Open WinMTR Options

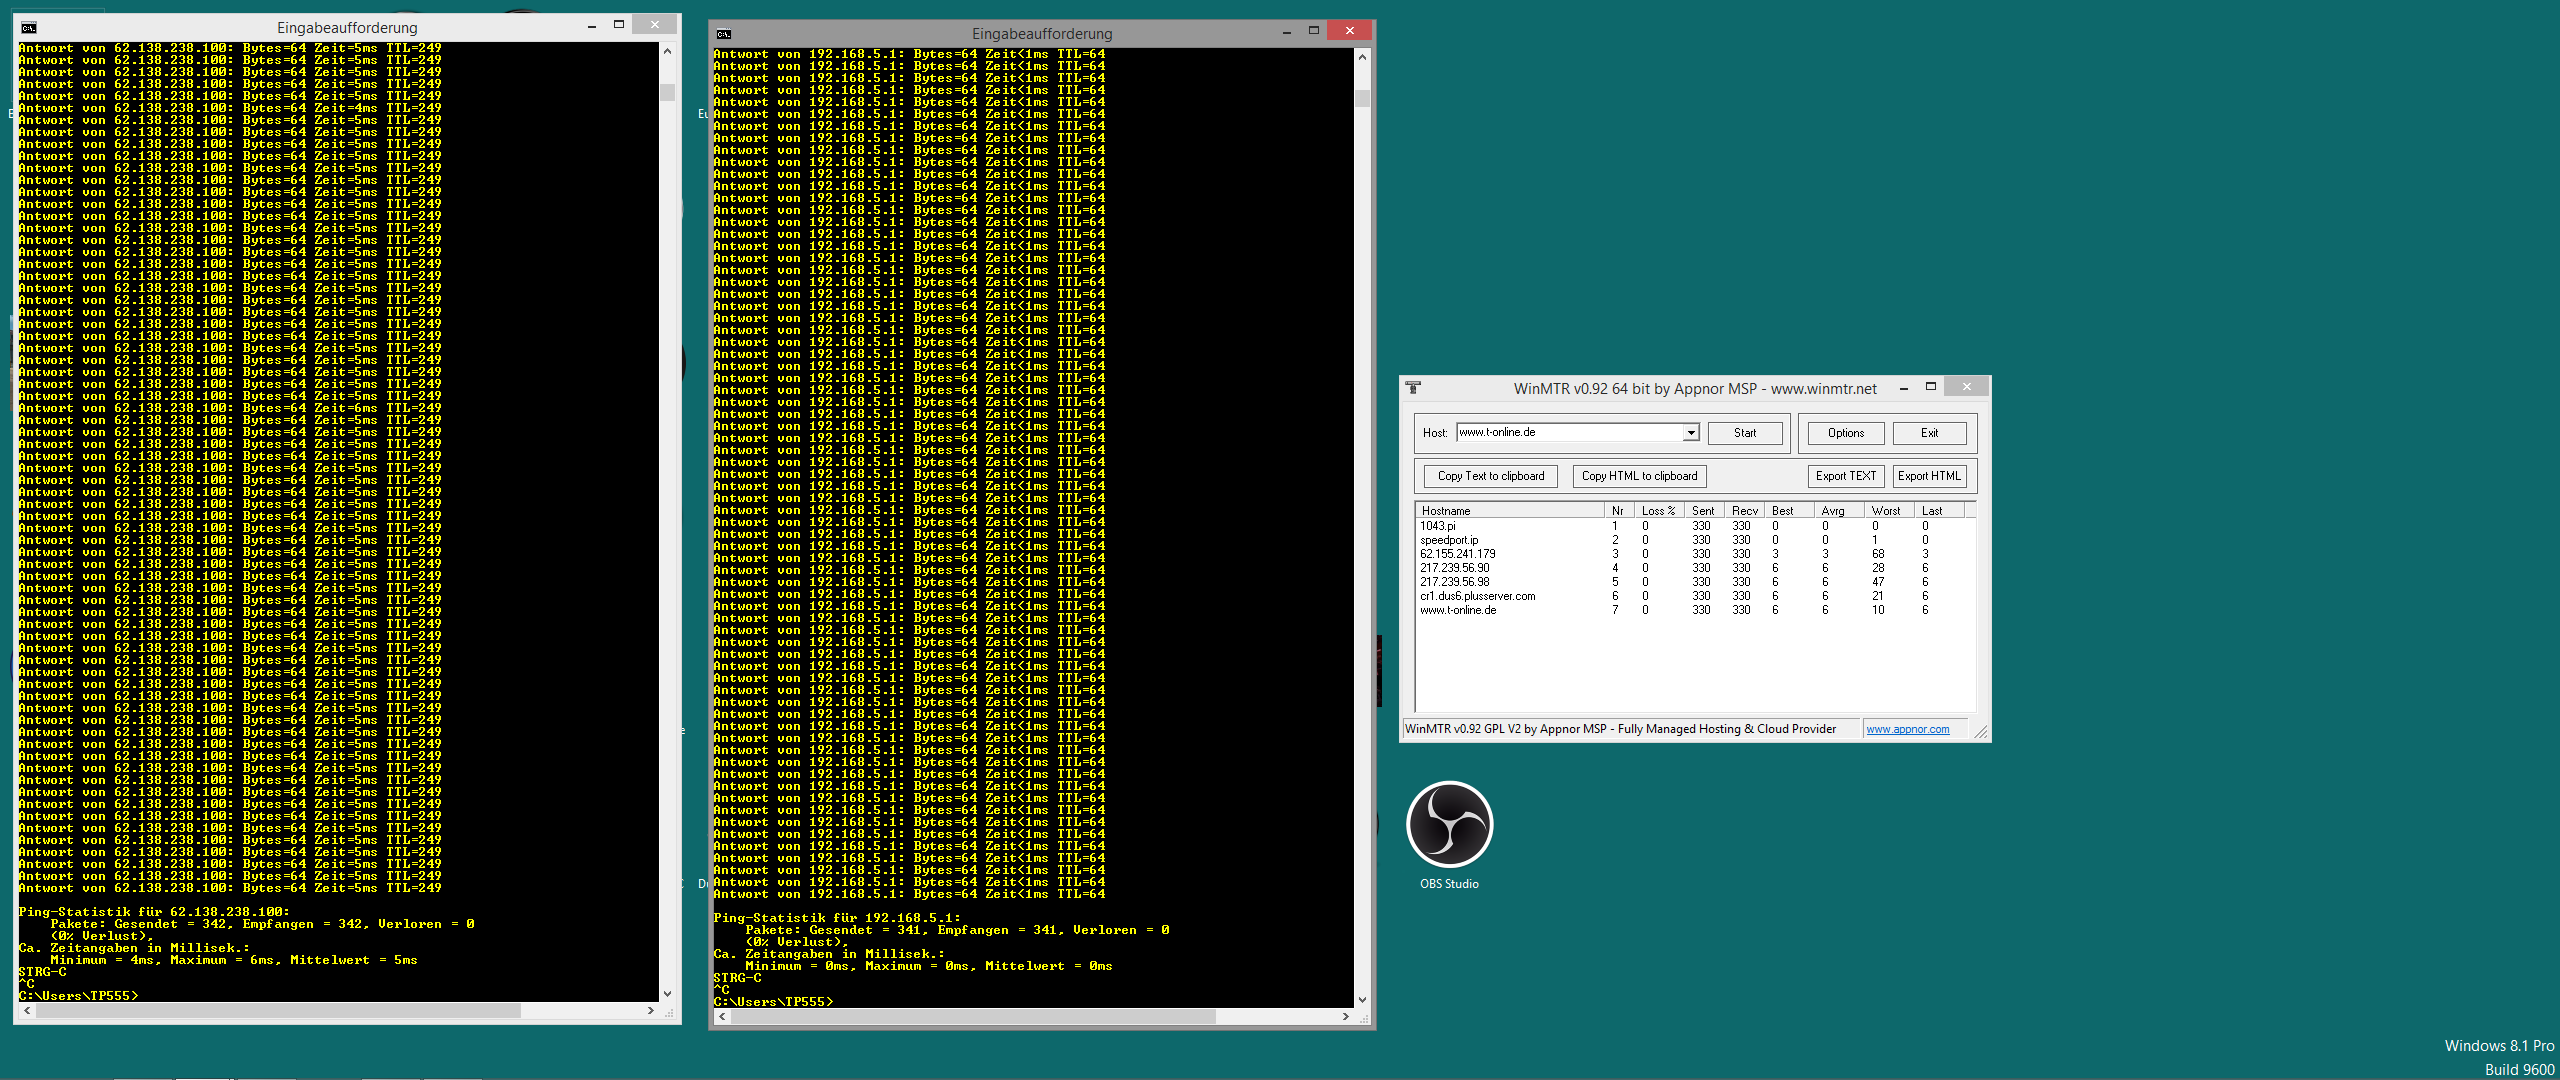pos(1845,433)
